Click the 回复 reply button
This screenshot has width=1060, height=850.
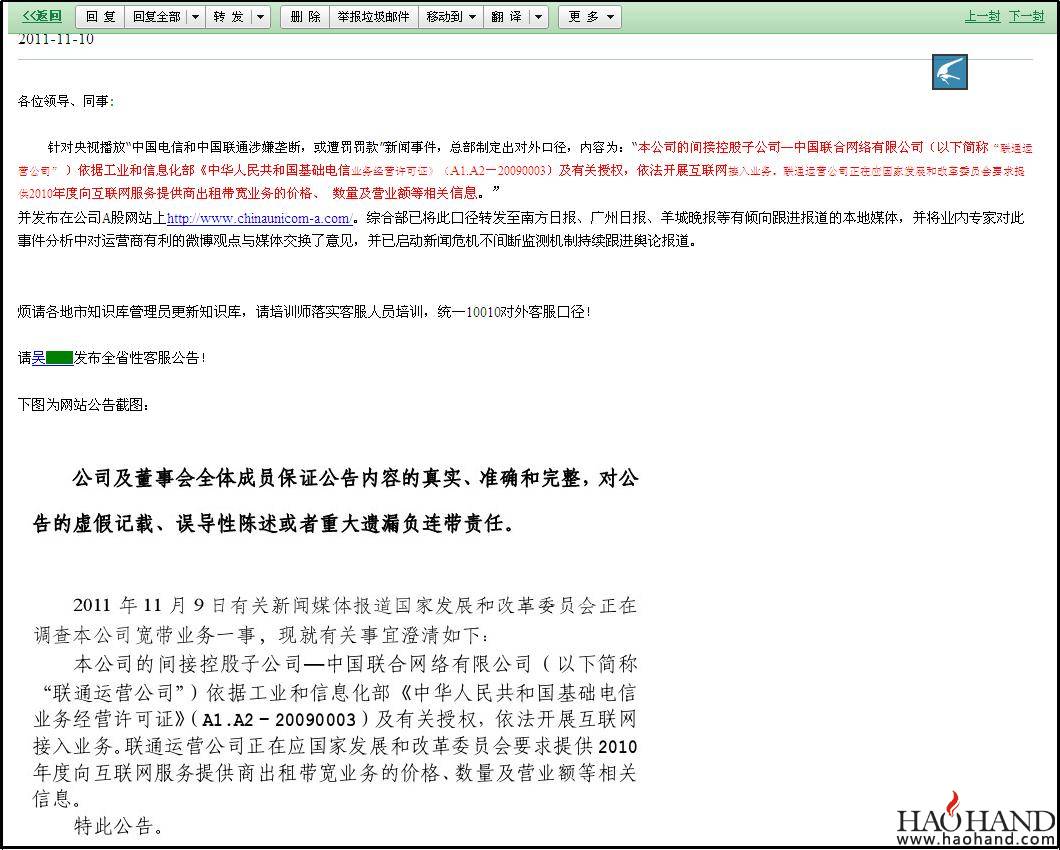[100, 17]
